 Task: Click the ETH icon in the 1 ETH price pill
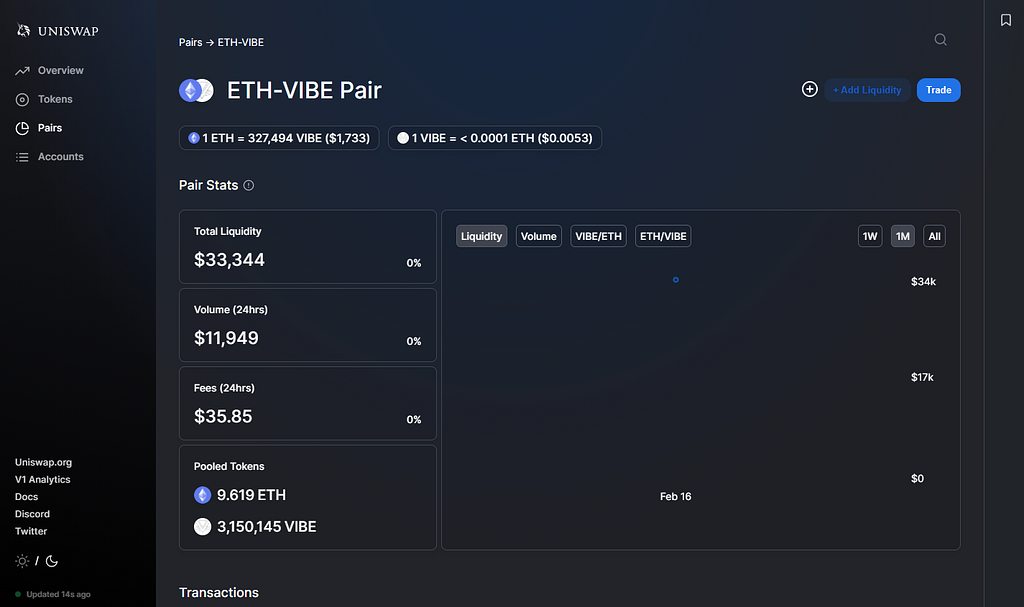[194, 138]
